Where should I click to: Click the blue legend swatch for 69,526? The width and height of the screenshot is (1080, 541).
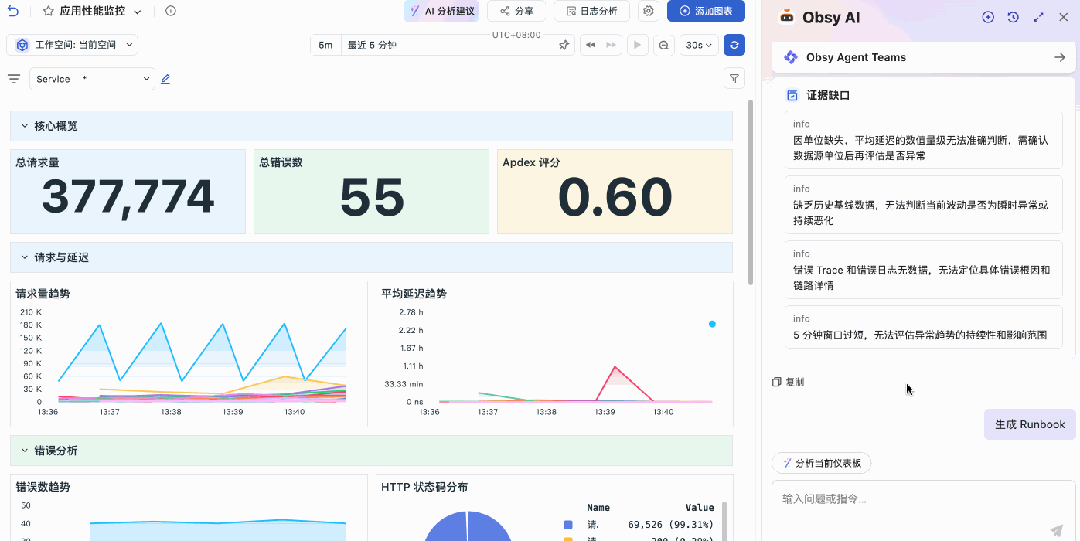(568, 525)
